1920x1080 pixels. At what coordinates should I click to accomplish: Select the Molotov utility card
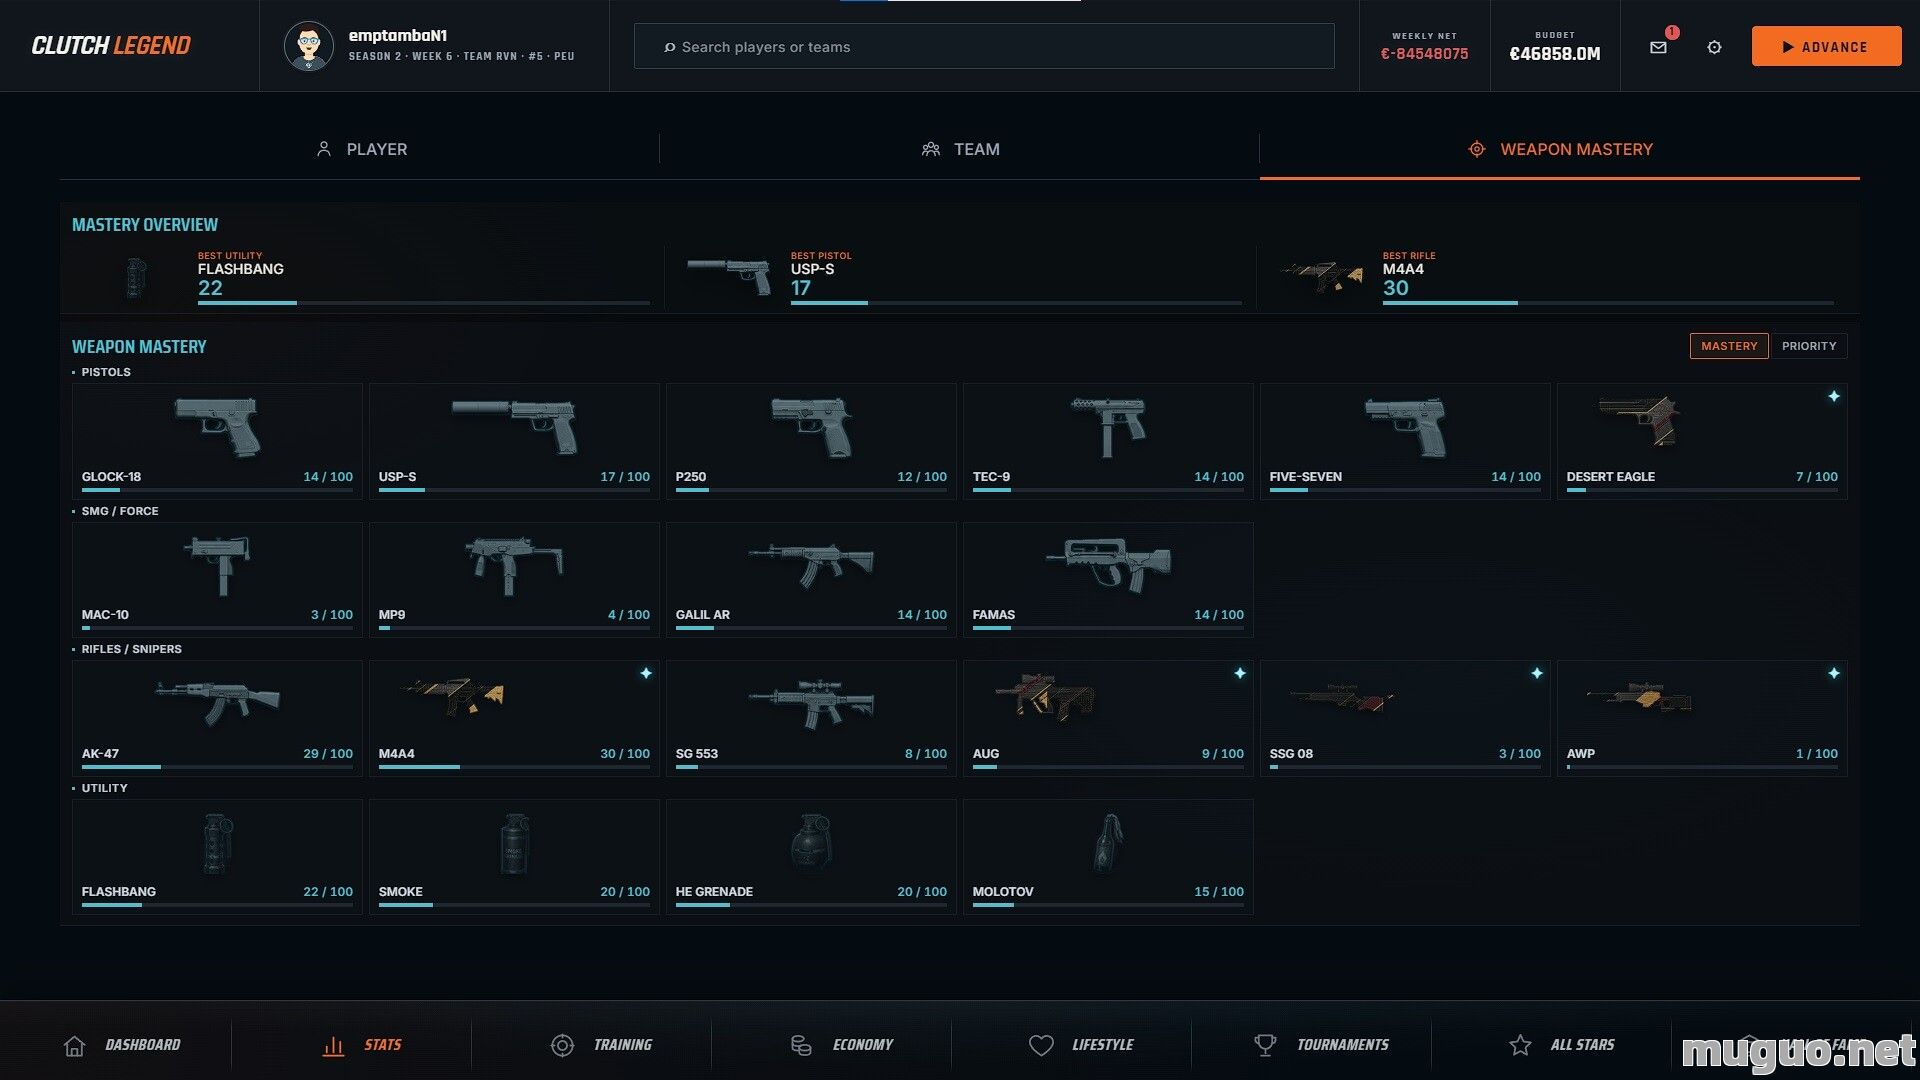1108,857
